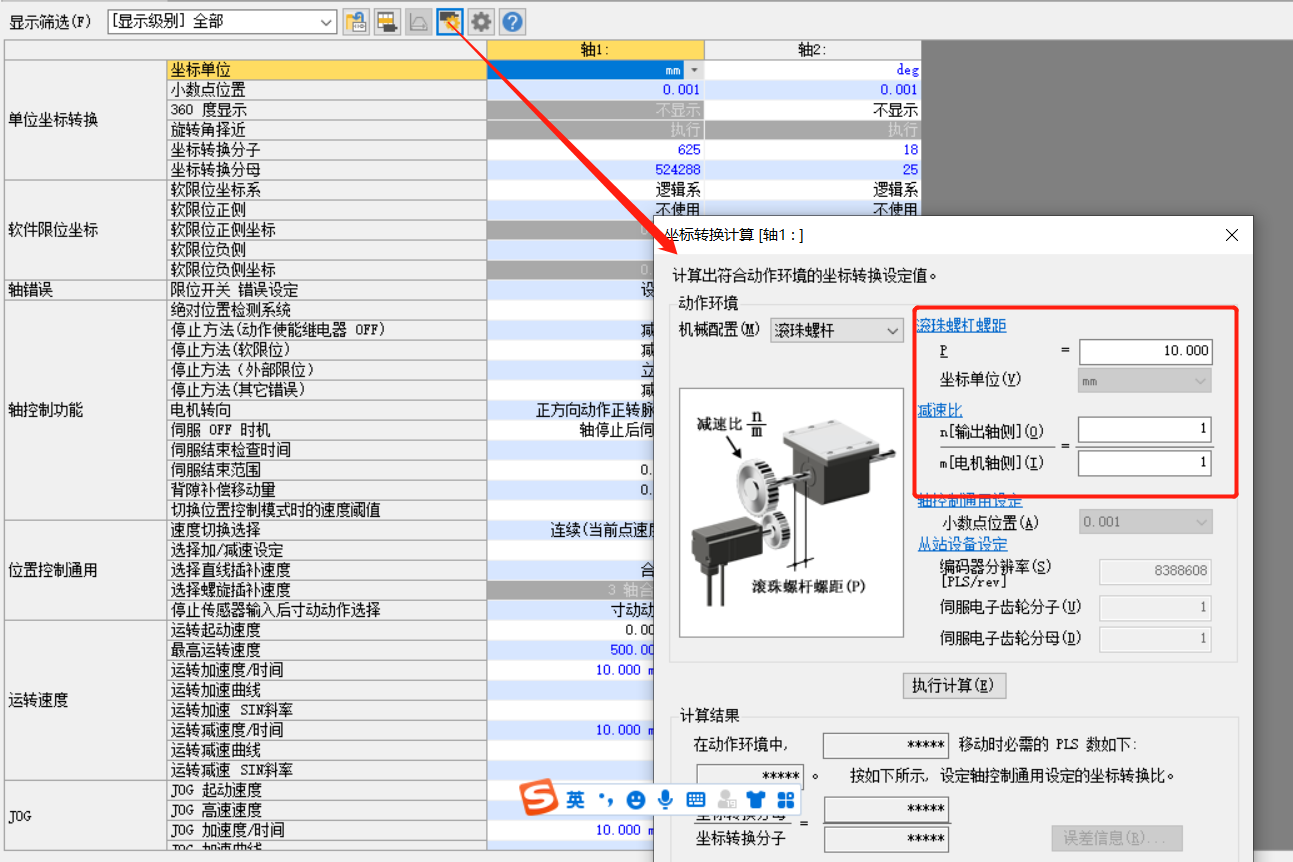Click the n[输出轴侧] reduction ratio field
This screenshot has width=1293, height=862.
pyautogui.click(x=1145, y=430)
